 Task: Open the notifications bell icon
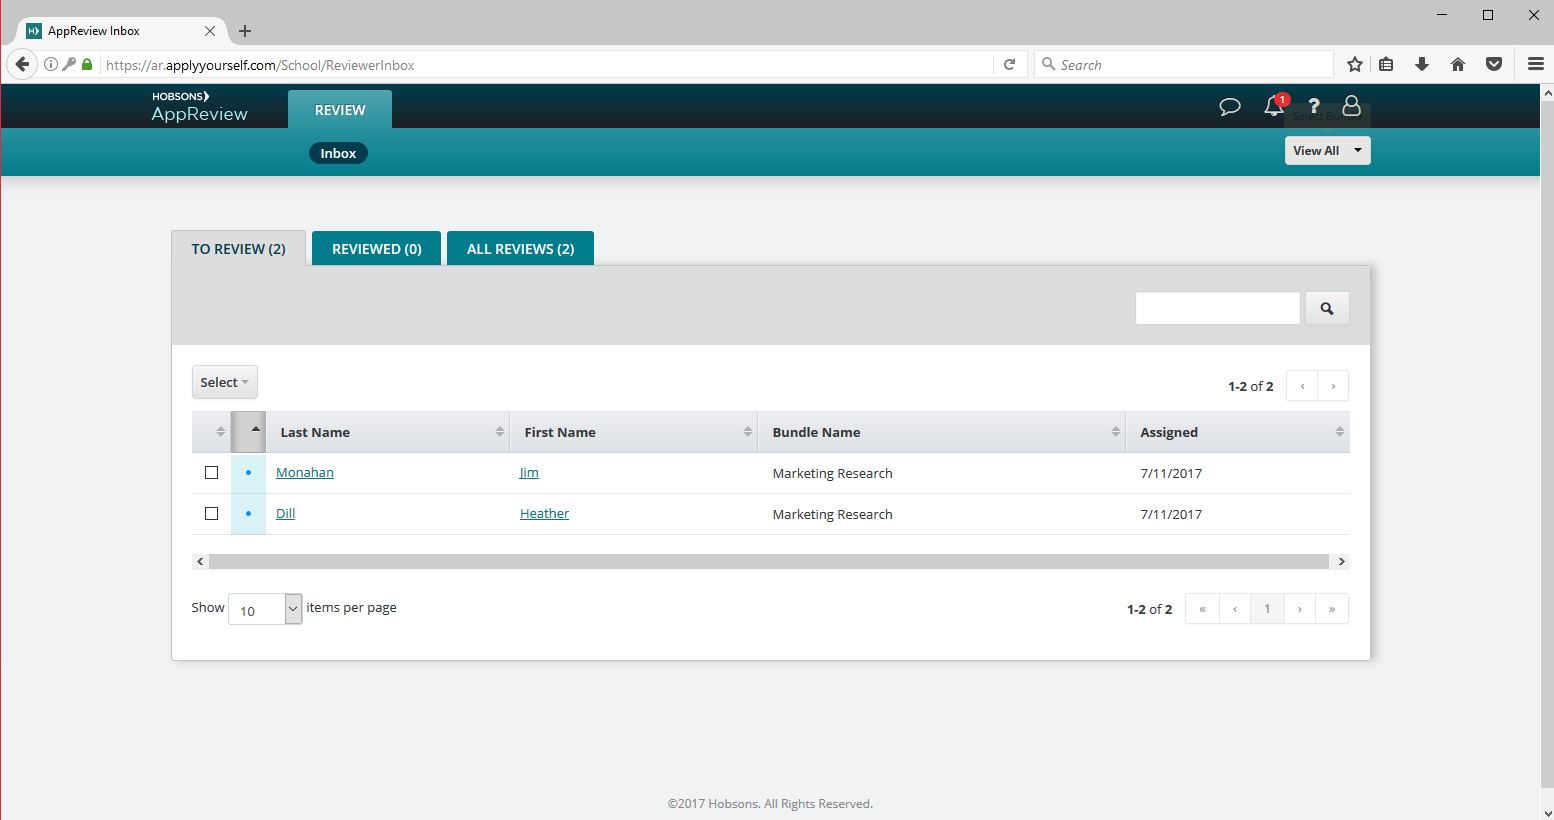tap(1273, 106)
